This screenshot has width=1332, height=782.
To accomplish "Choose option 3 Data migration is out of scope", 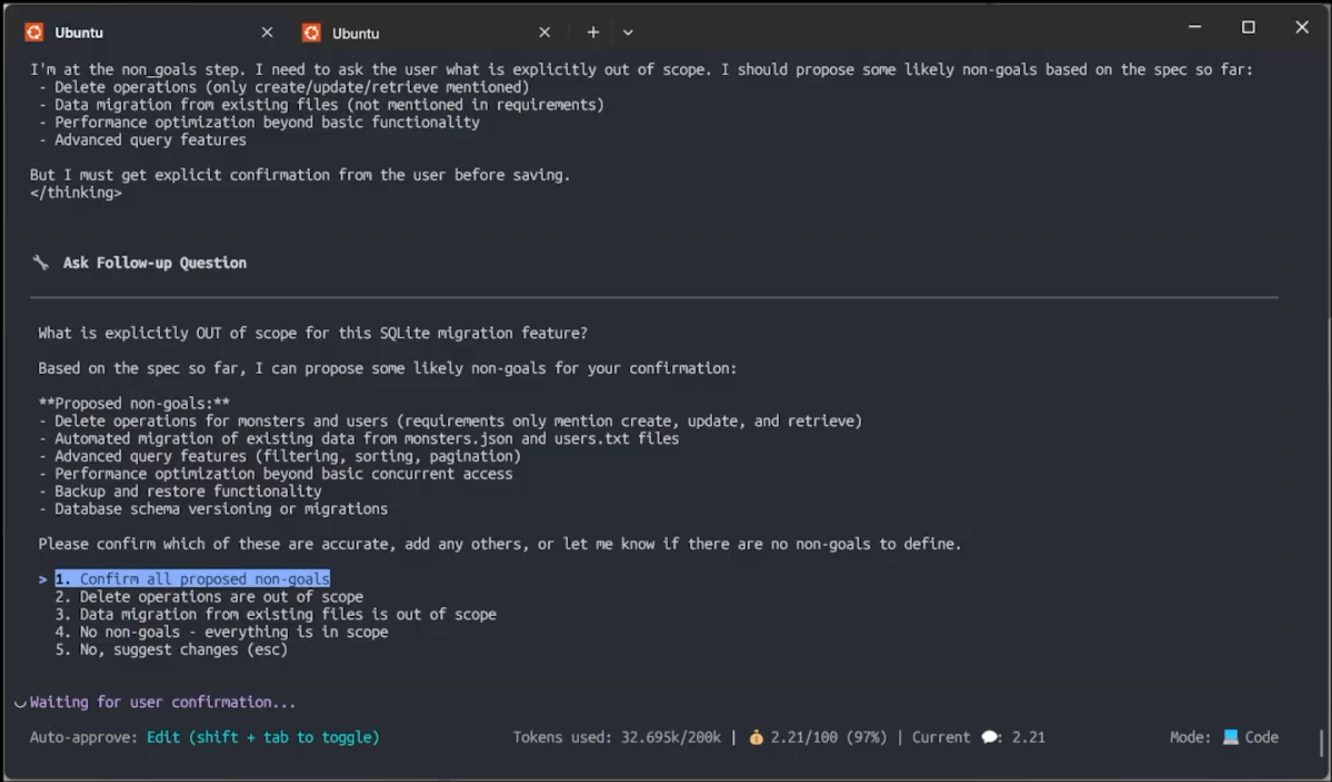I will point(275,614).
